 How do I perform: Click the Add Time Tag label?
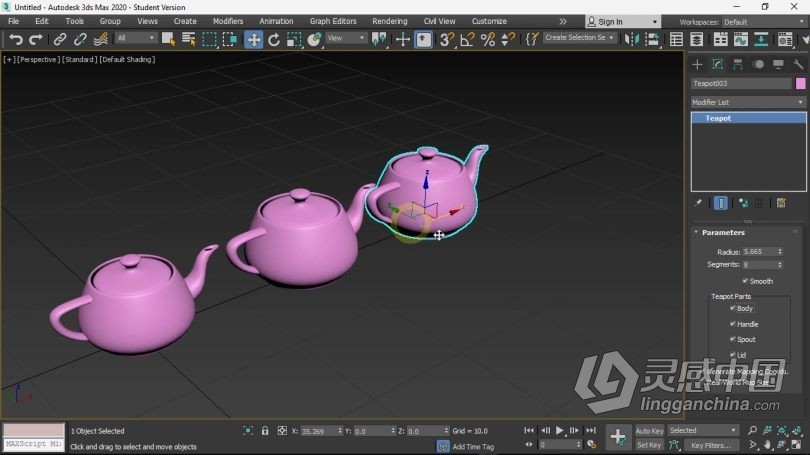pyautogui.click(x=473, y=447)
